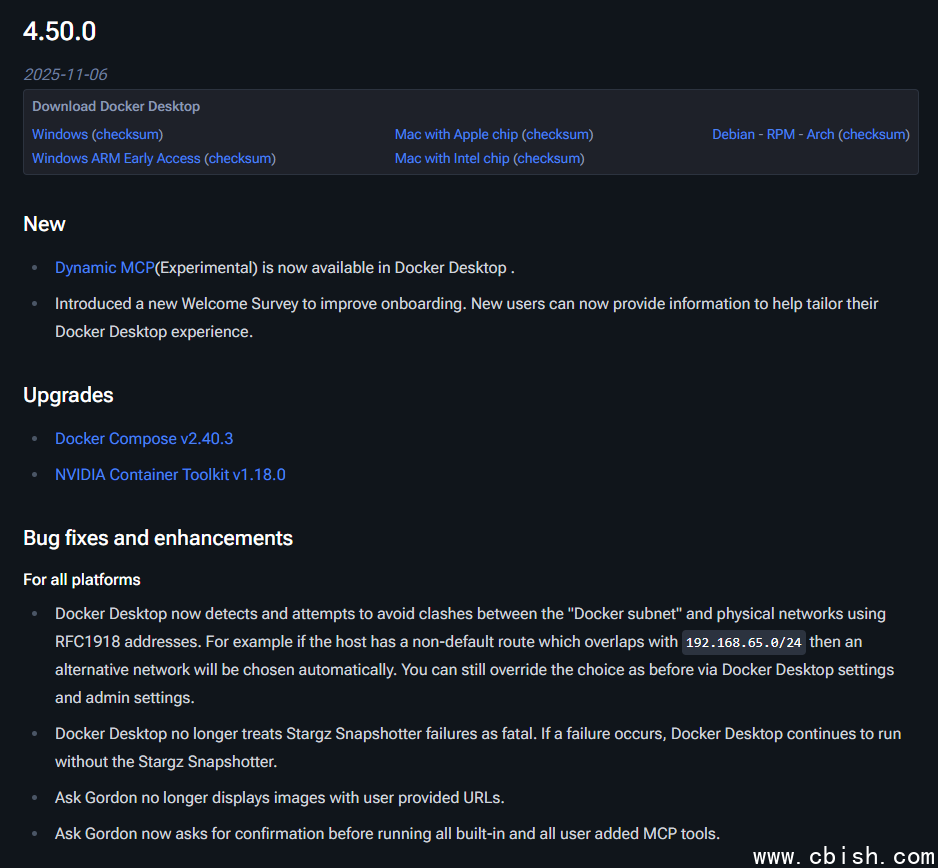Click the Bug fixes and enhancements heading
938x868 pixels.
point(158,538)
